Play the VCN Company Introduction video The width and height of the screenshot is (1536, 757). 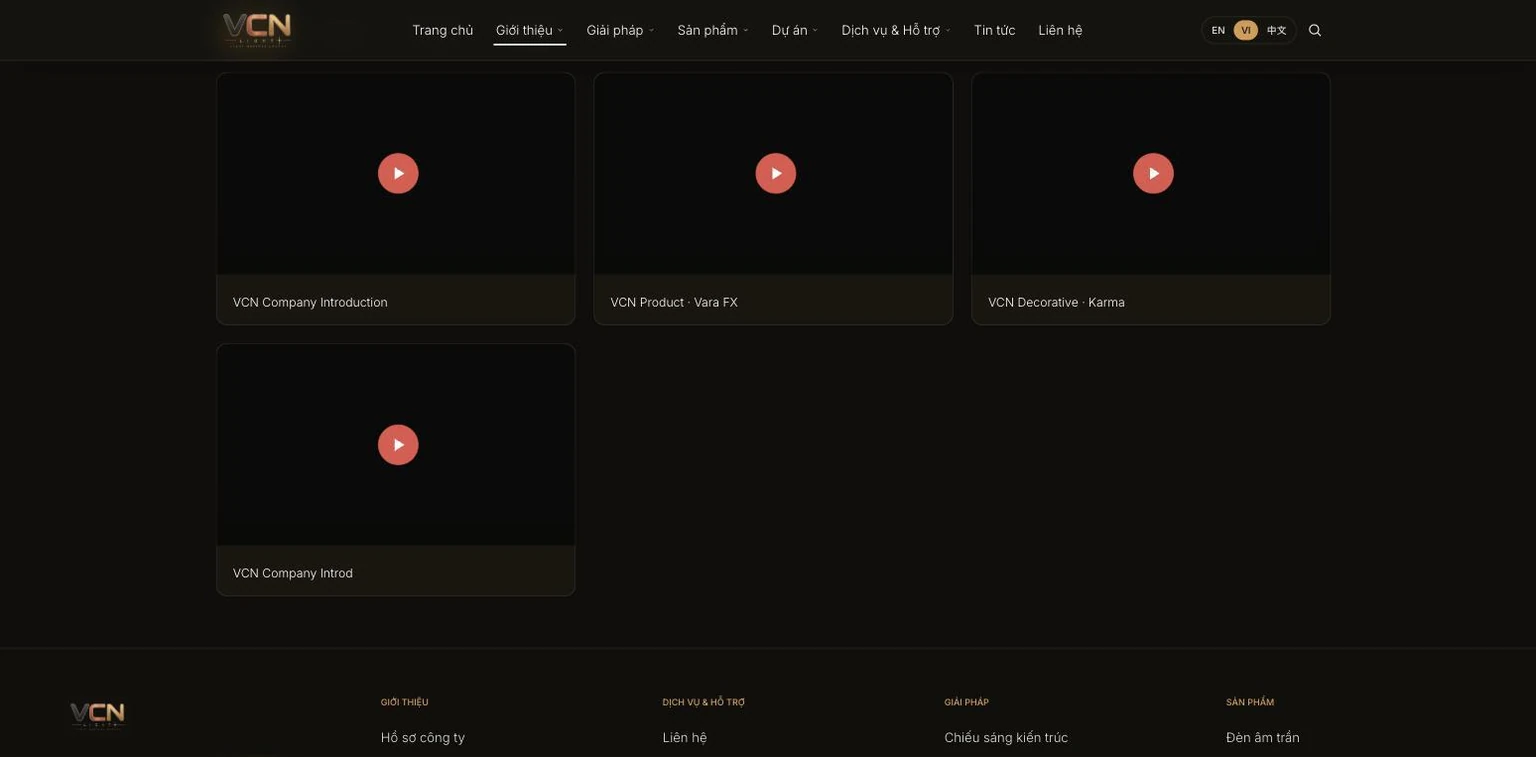[398, 173]
